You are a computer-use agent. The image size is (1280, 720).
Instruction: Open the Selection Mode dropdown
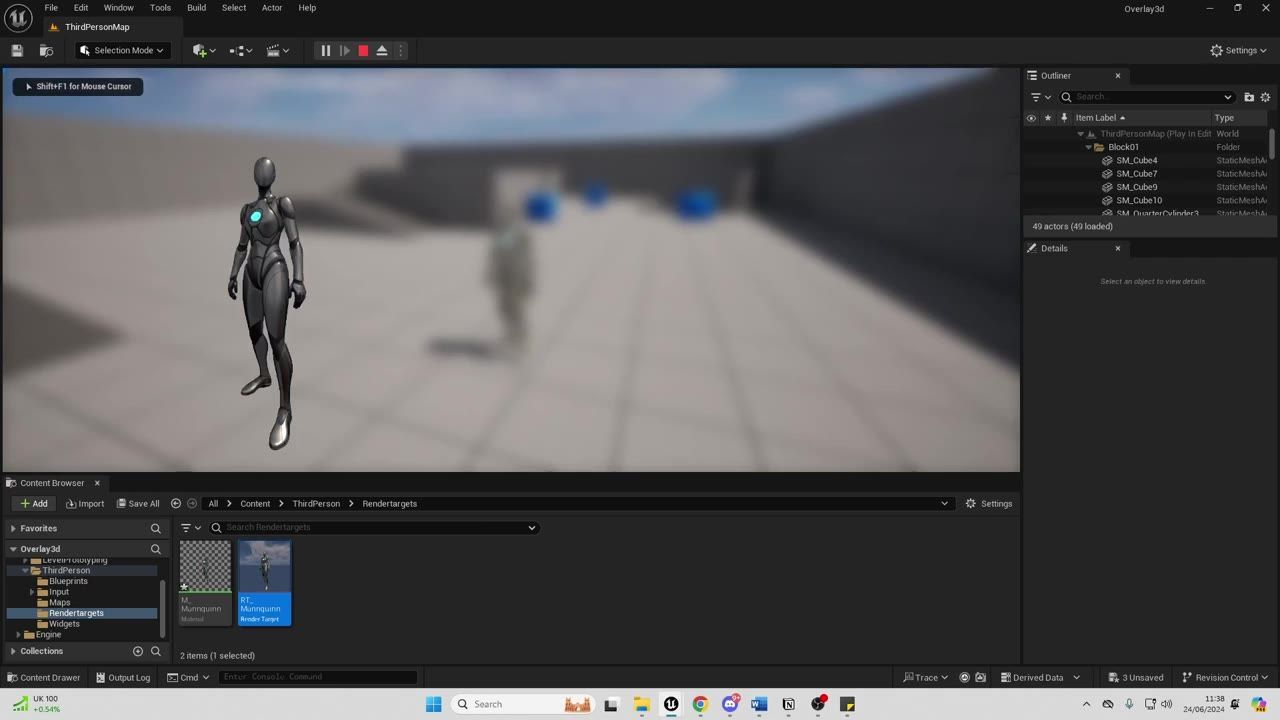click(x=121, y=50)
